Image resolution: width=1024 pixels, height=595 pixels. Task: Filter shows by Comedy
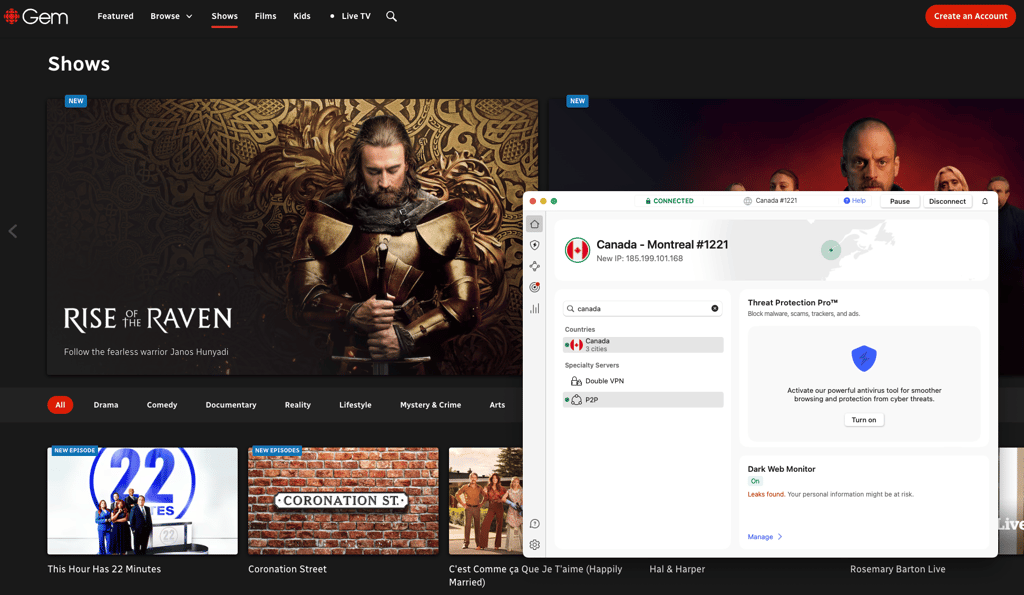[x=162, y=405]
